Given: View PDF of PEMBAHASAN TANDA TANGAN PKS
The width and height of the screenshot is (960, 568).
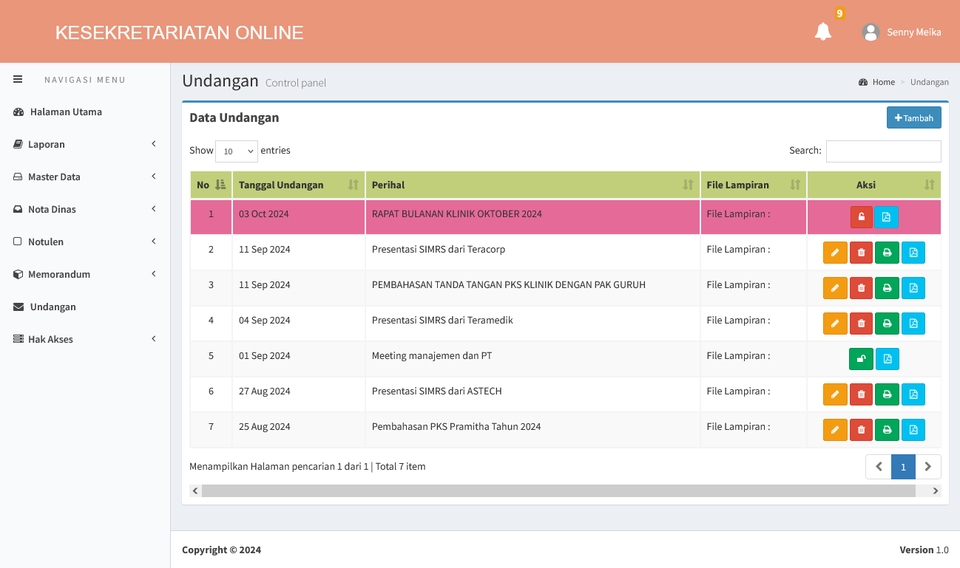Looking at the screenshot, I should [x=913, y=288].
